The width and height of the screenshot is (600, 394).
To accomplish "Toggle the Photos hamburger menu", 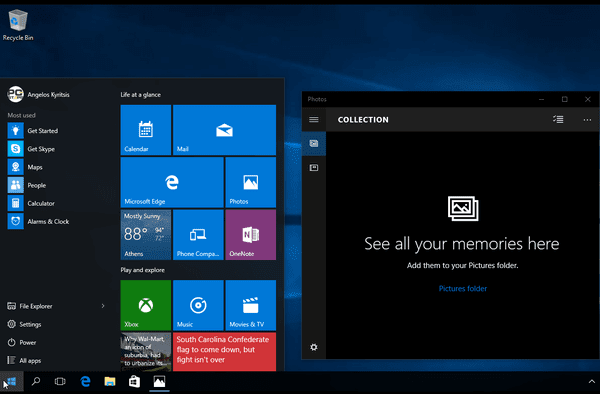I will tap(314, 120).
